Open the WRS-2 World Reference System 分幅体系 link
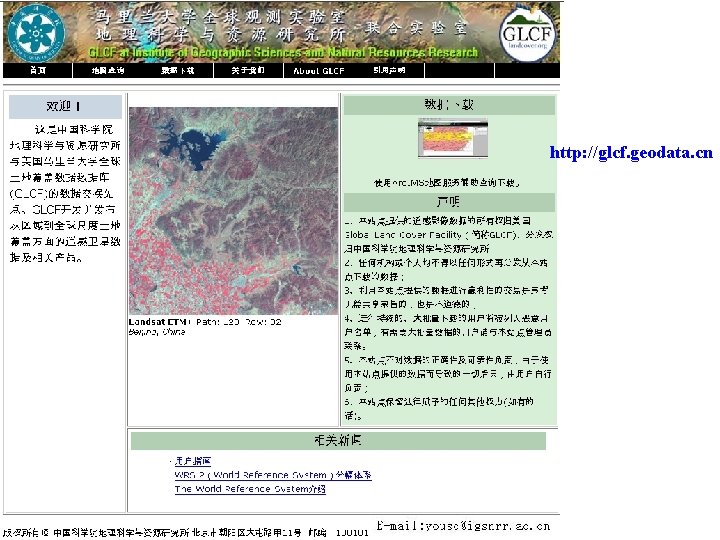The image size is (720, 540). click(x=273, y=475)
